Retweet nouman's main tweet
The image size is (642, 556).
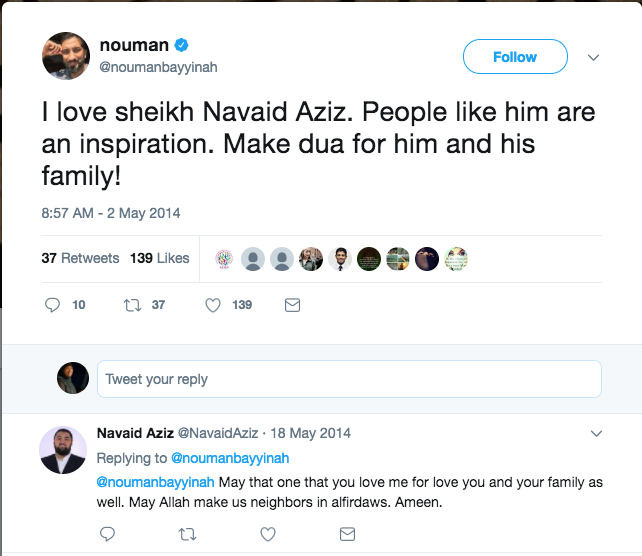(132, 305)
